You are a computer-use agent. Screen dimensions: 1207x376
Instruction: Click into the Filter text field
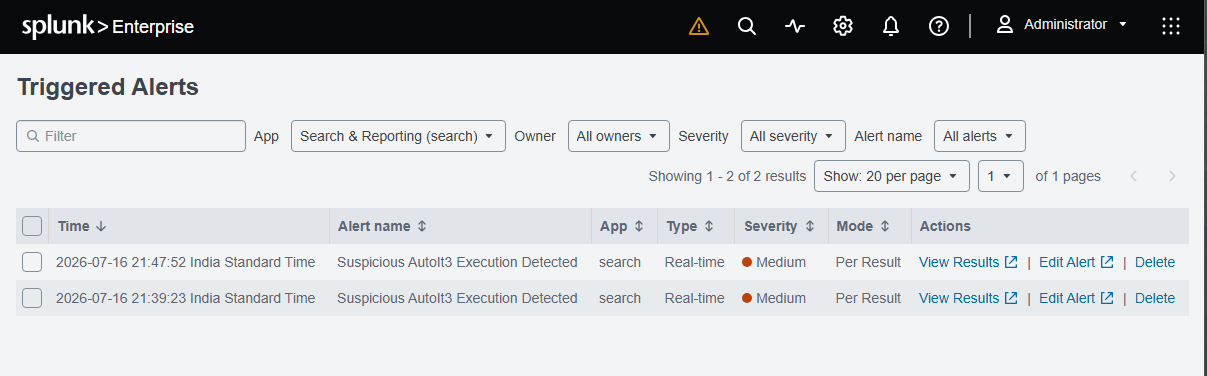coord(131,136)
